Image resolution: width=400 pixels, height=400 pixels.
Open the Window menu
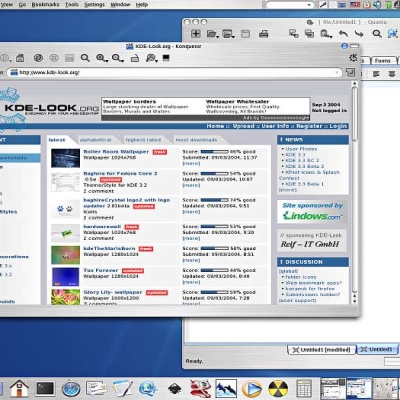point(120,5)
